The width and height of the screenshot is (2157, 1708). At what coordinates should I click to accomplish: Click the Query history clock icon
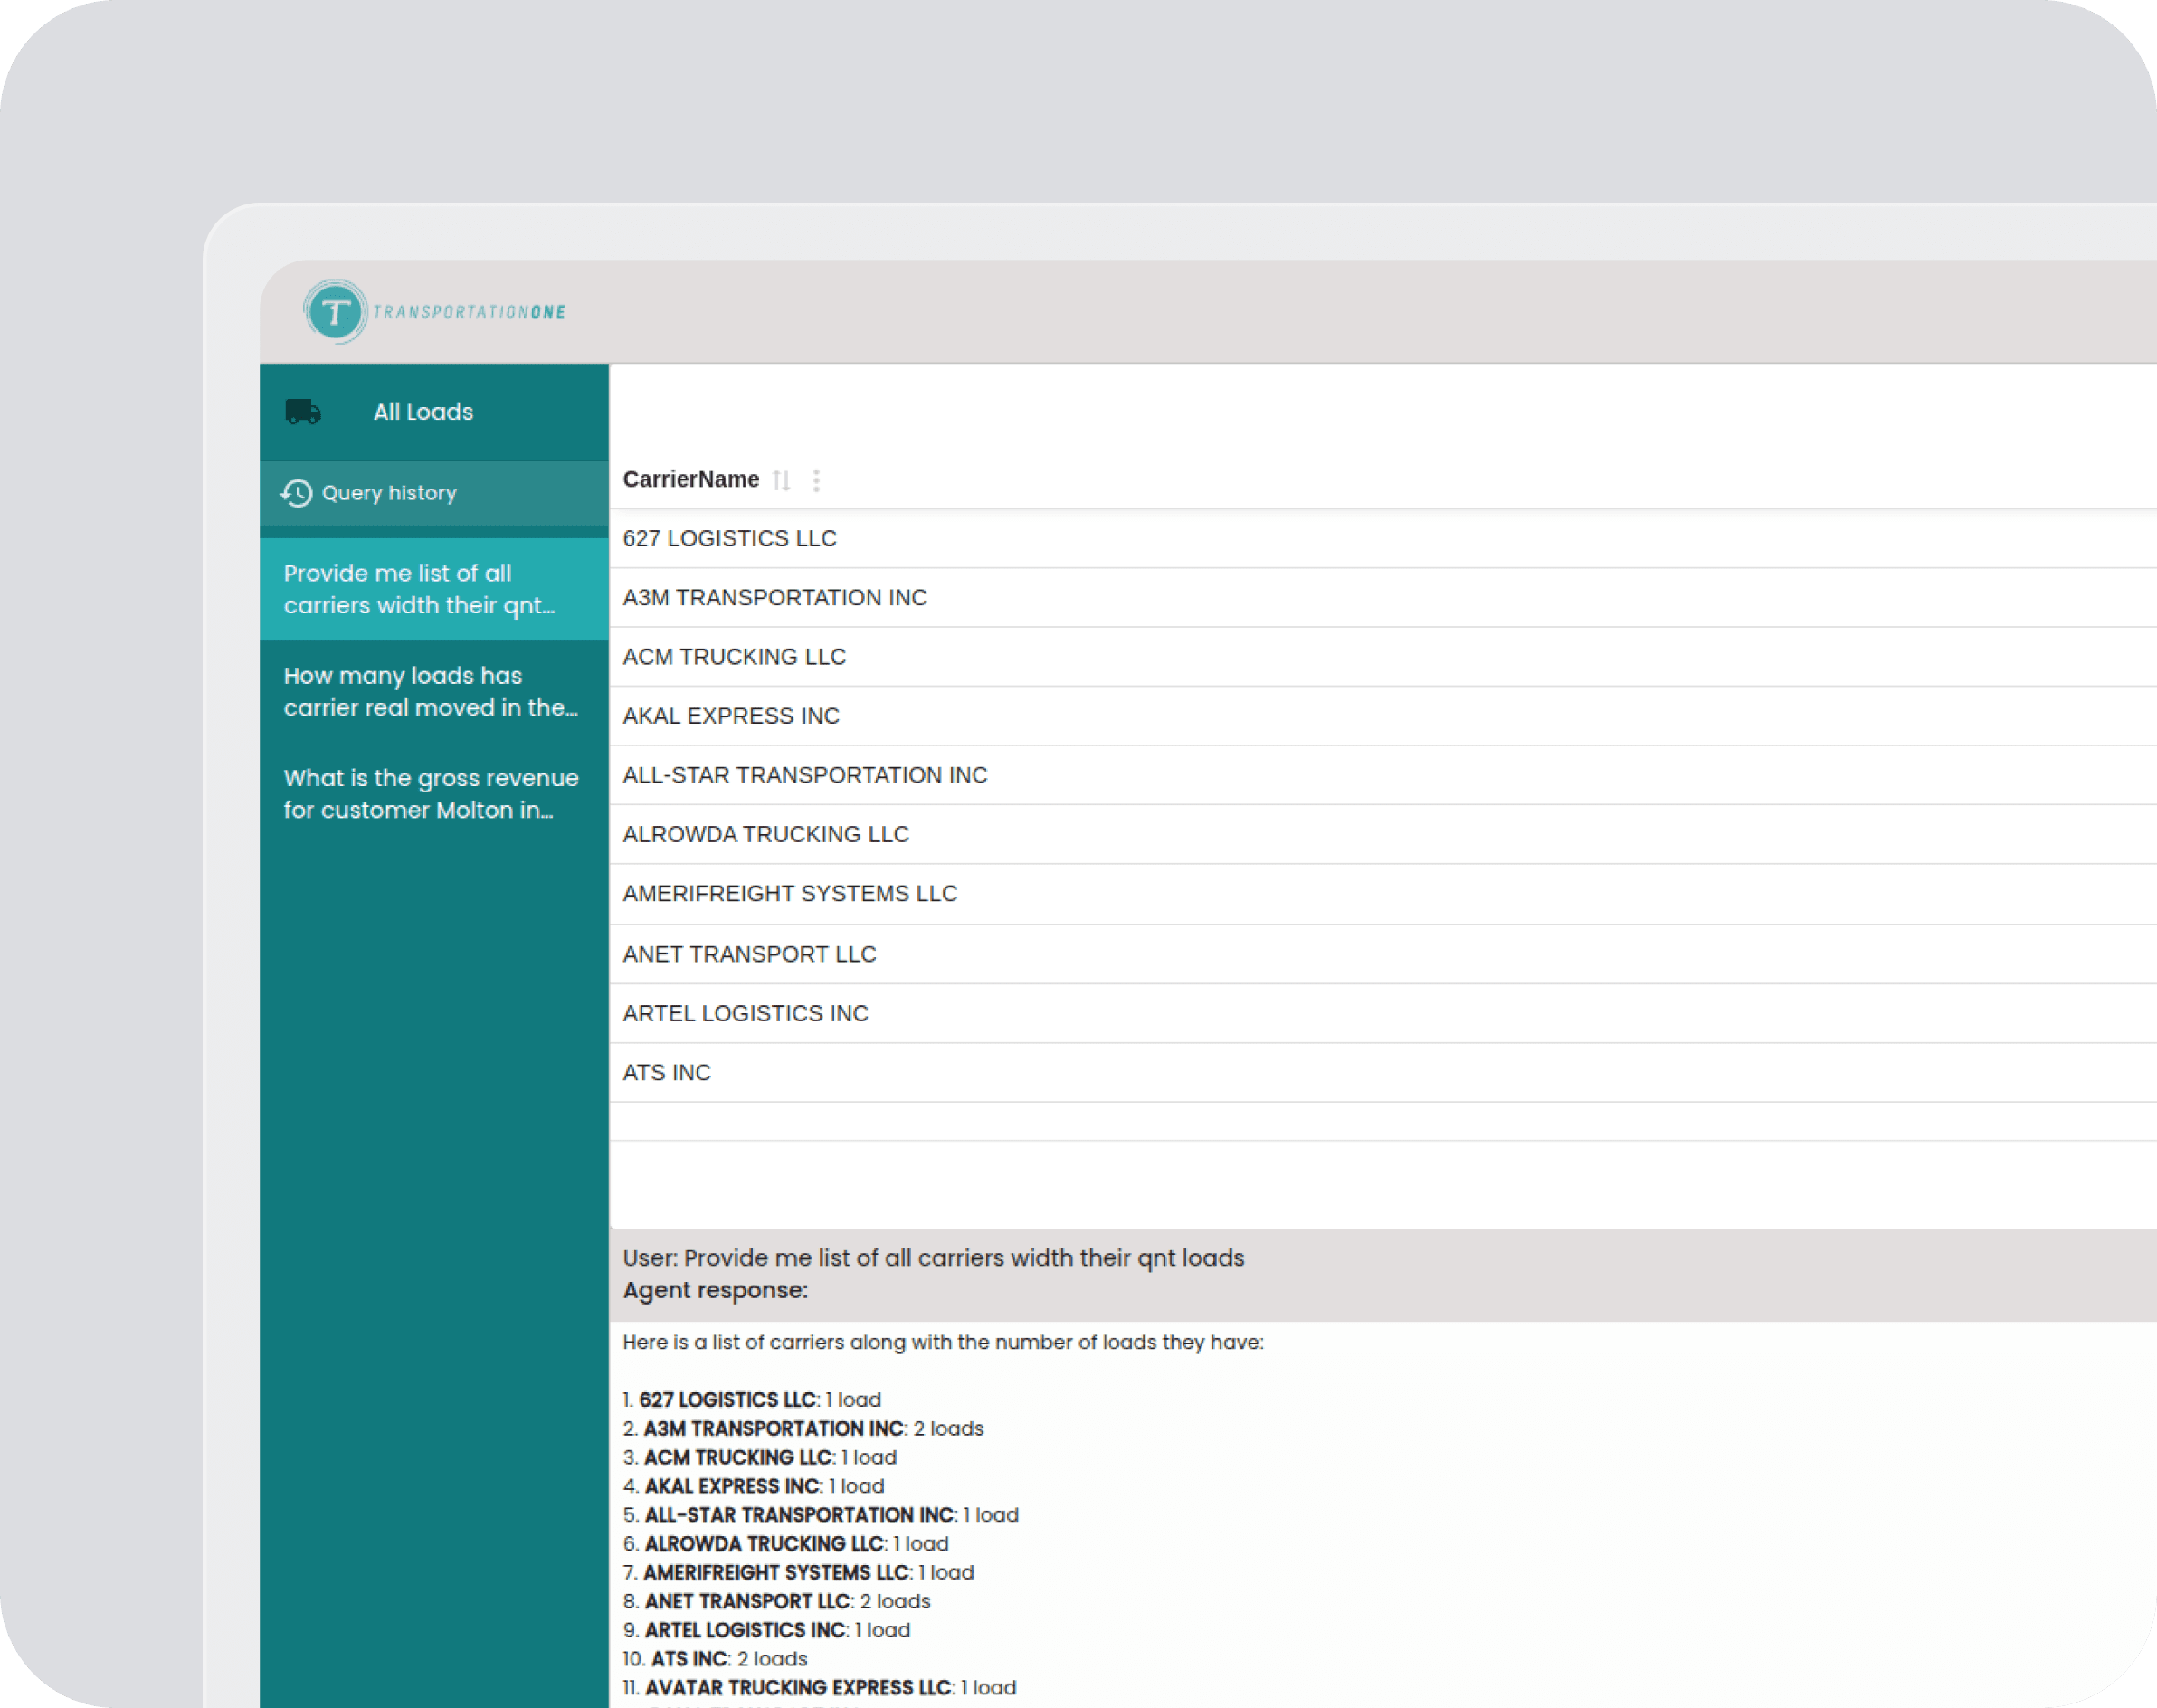point(296,493)
